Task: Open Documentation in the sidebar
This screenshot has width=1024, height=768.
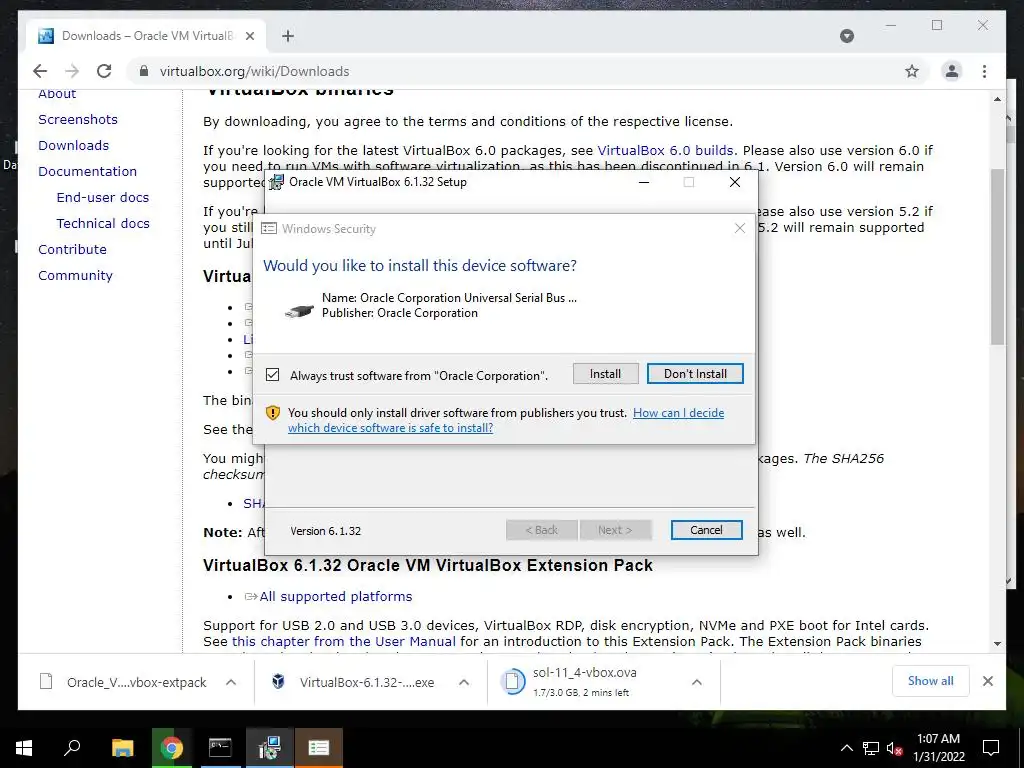Action: [88, 171]
